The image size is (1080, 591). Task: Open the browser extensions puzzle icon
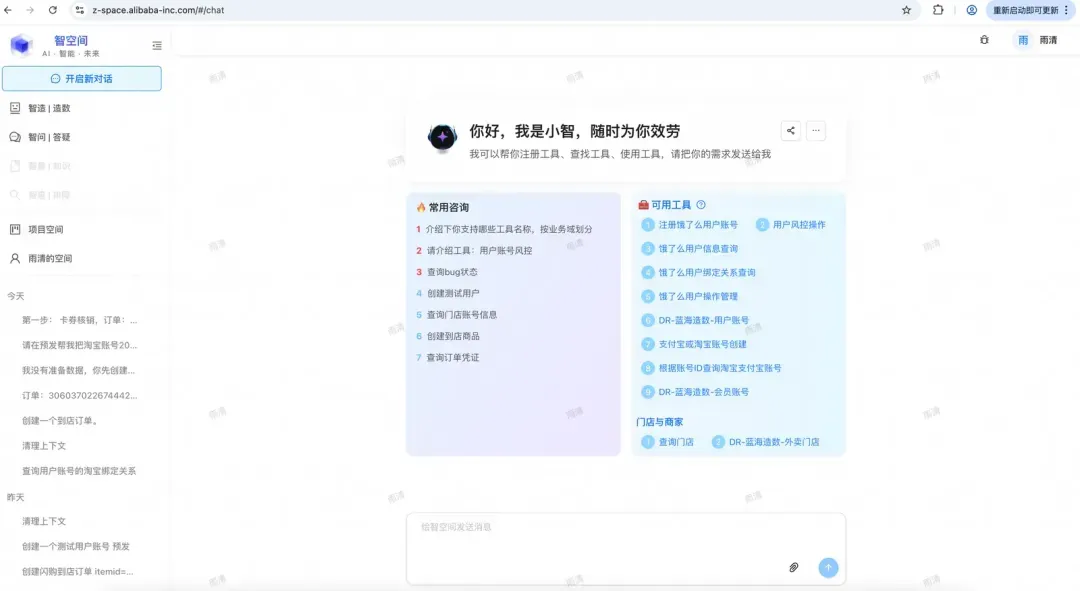tap(938, 10)
